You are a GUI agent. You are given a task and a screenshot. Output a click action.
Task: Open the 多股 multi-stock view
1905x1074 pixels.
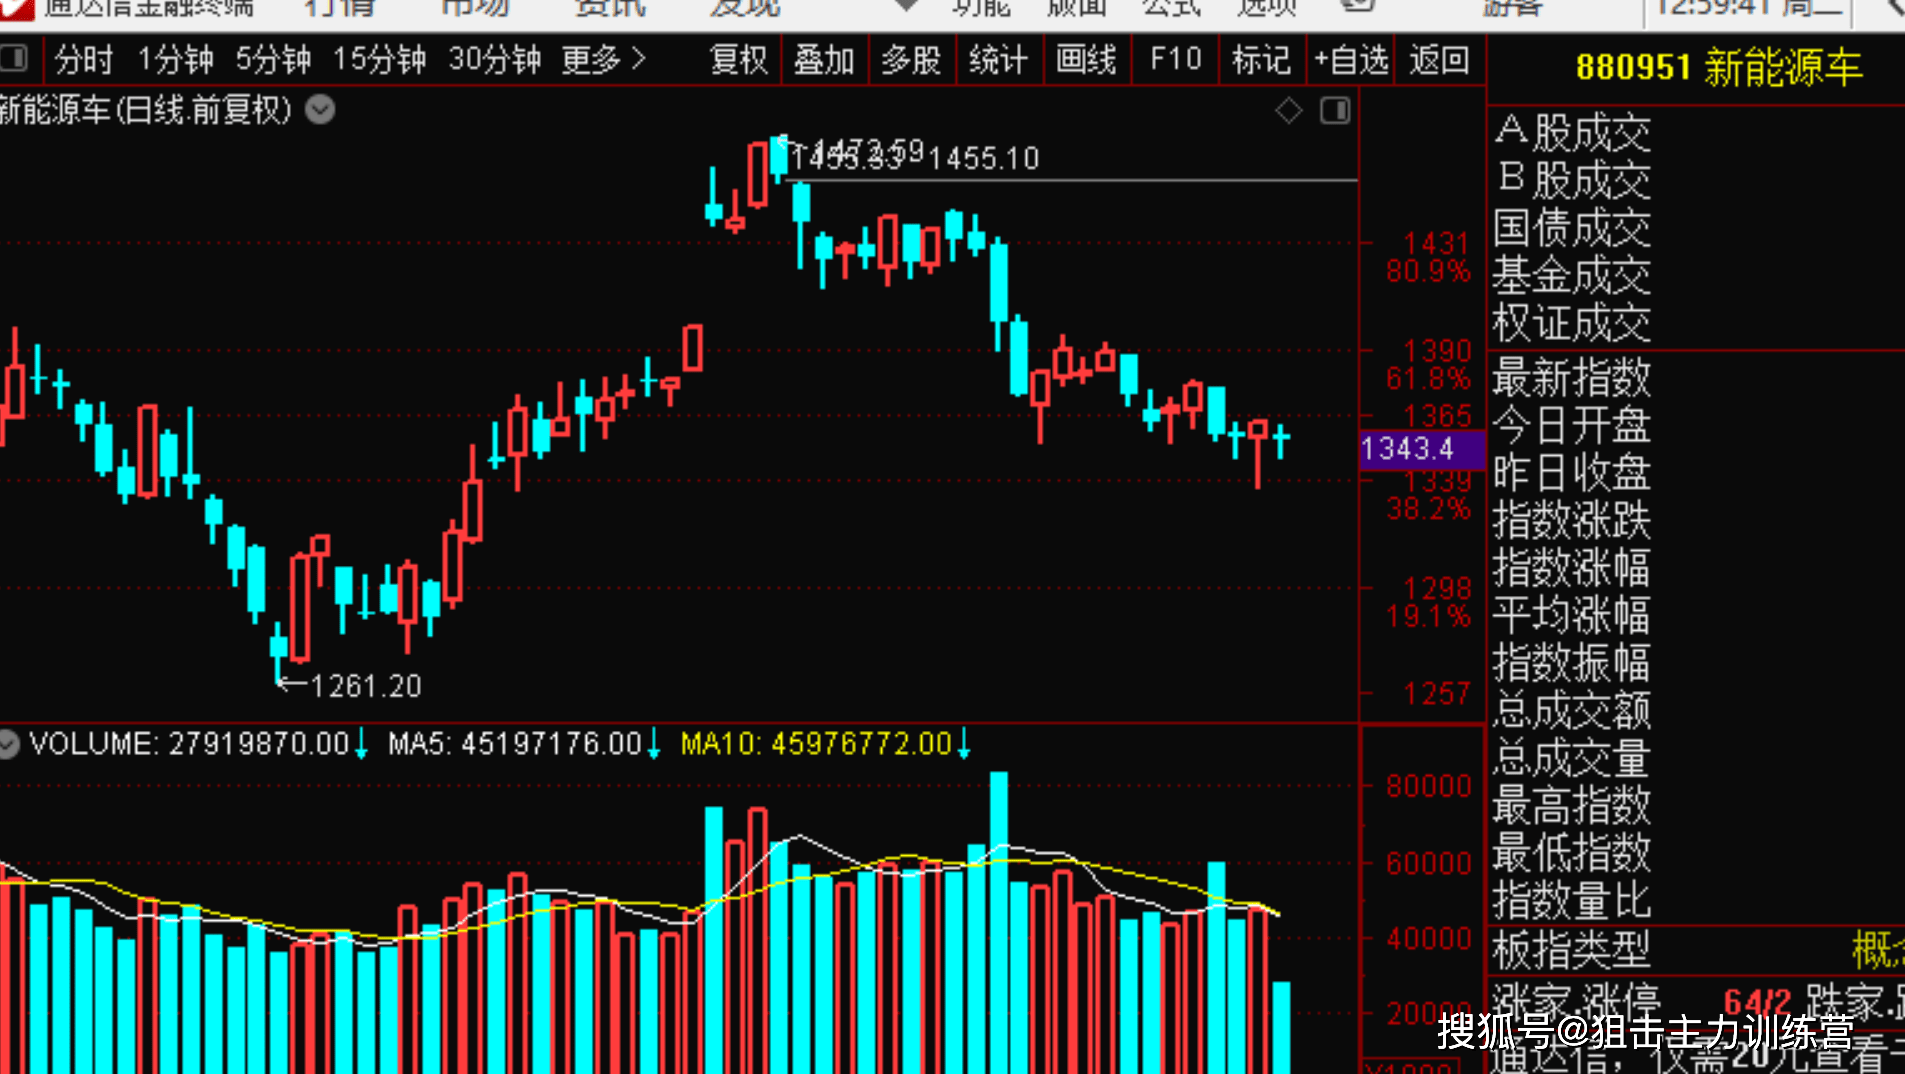911,60
